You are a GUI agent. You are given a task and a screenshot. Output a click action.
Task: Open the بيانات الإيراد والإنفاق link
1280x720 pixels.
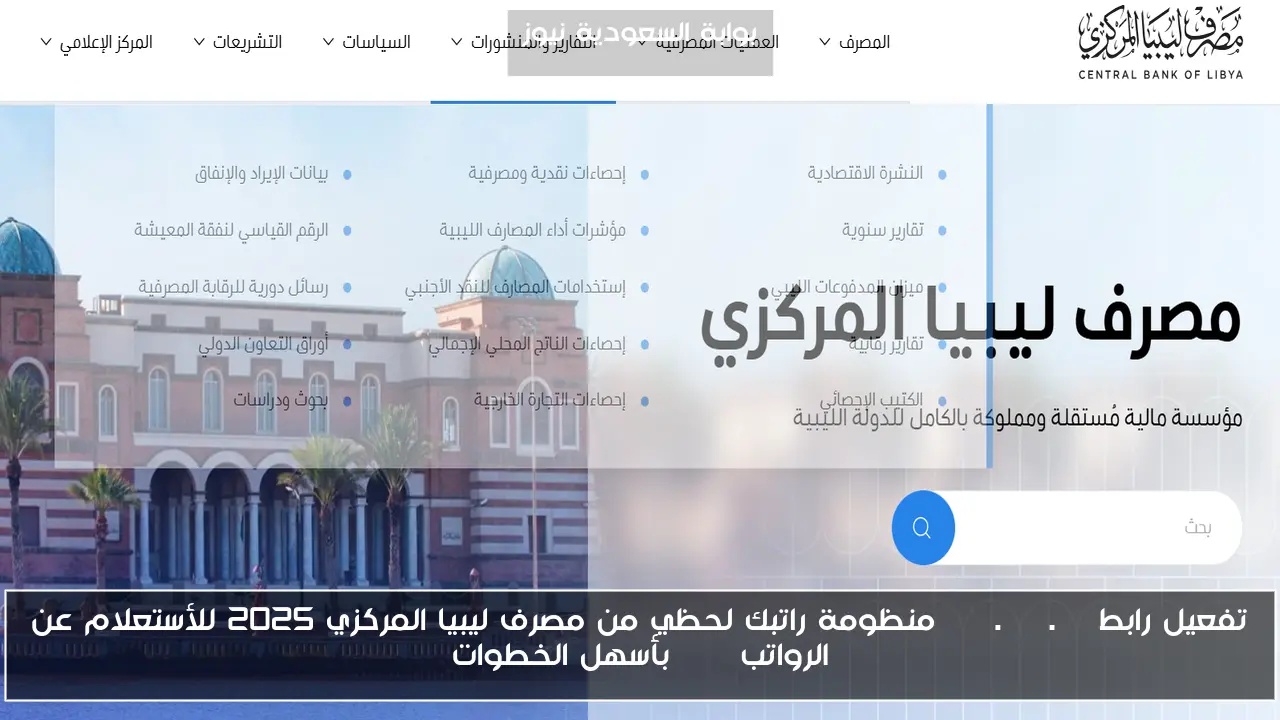pos(261,173)
